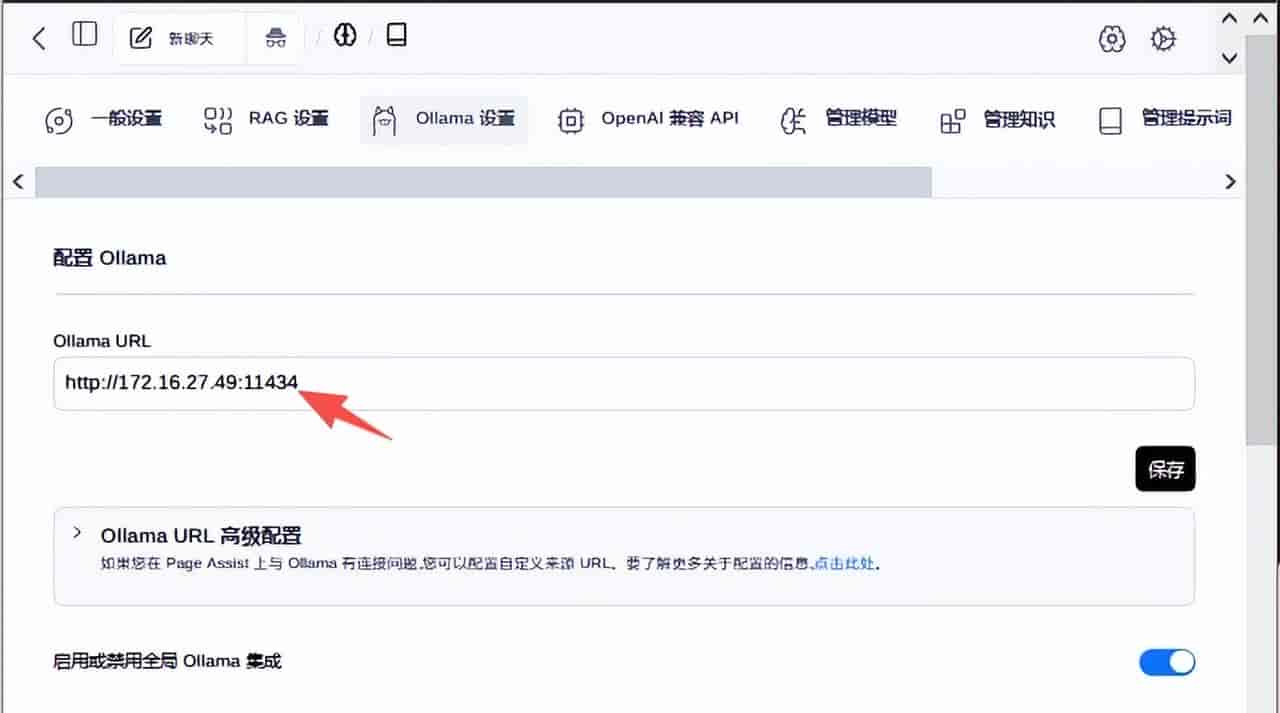Click the tab strip left scroll arrow

click(17, 181)
